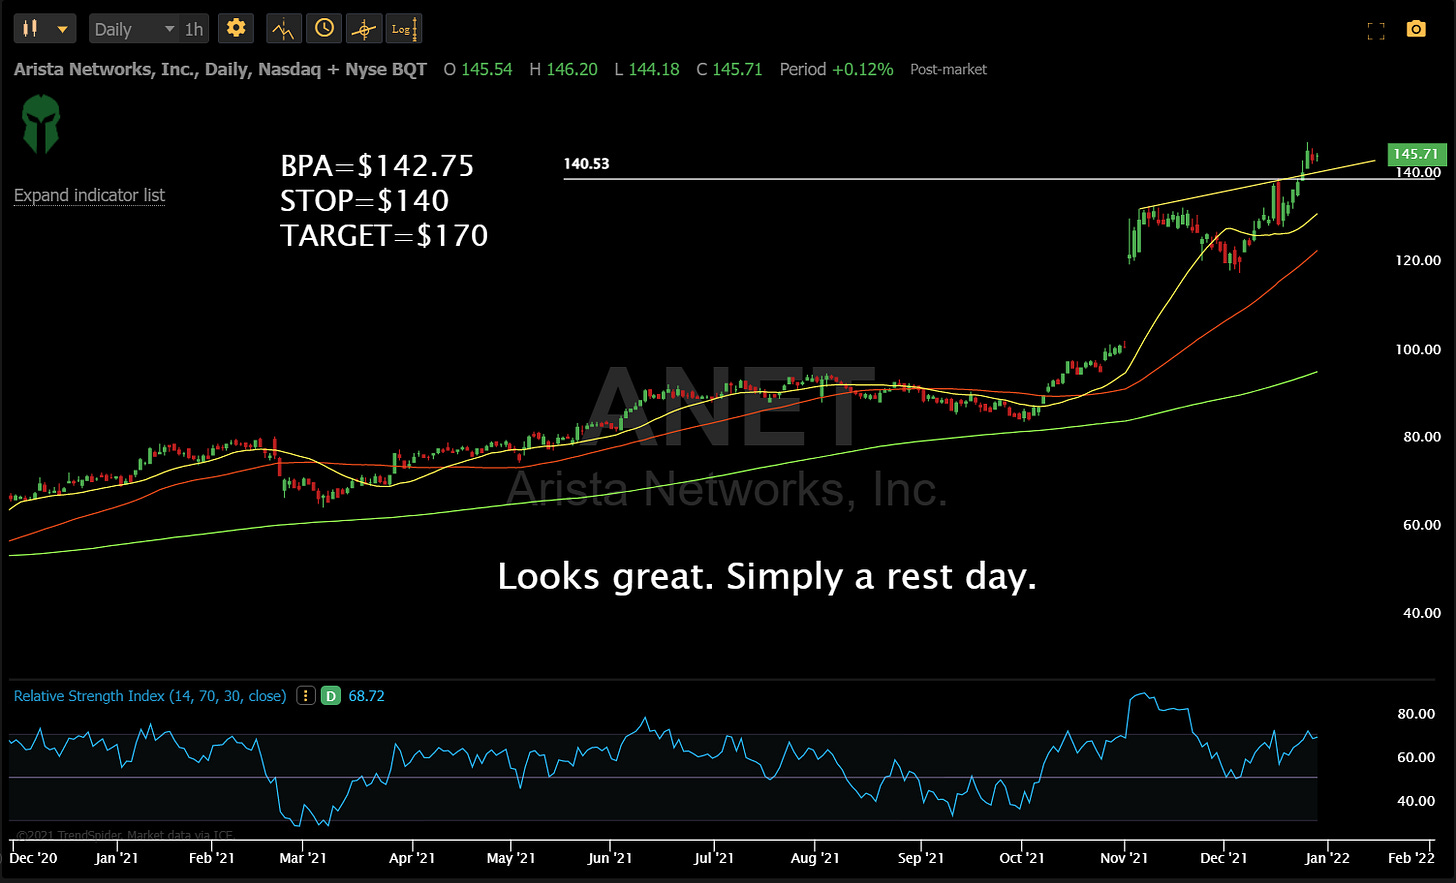Click the 80.00 price axis label
The image size is (1456, 883).
click(x=1422, y=437)
